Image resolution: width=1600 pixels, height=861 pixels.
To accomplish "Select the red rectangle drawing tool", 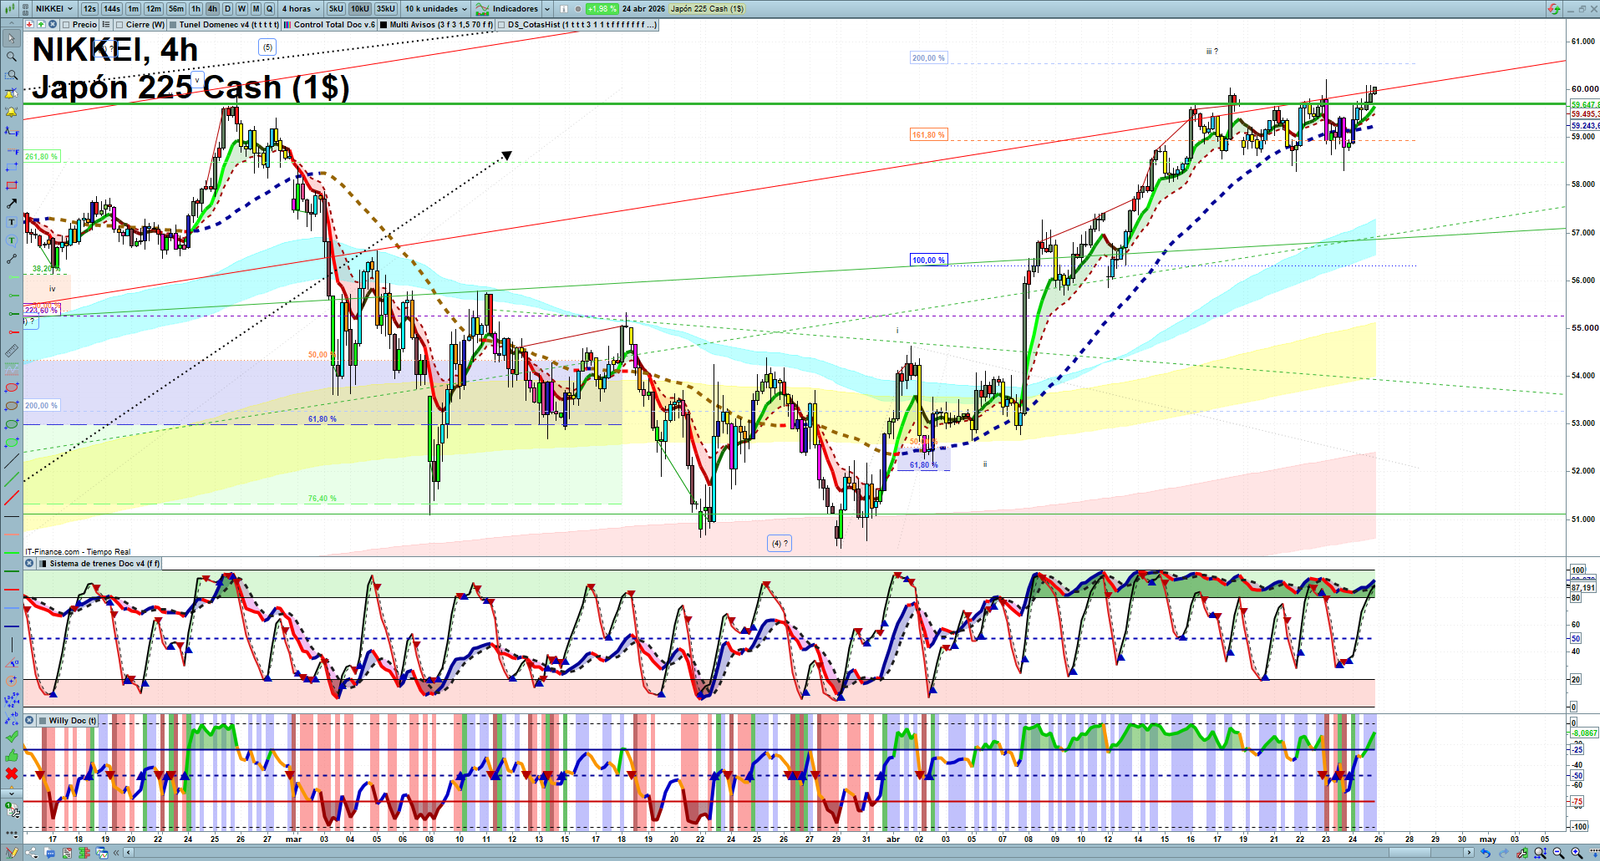I will (x=11, y=185).
